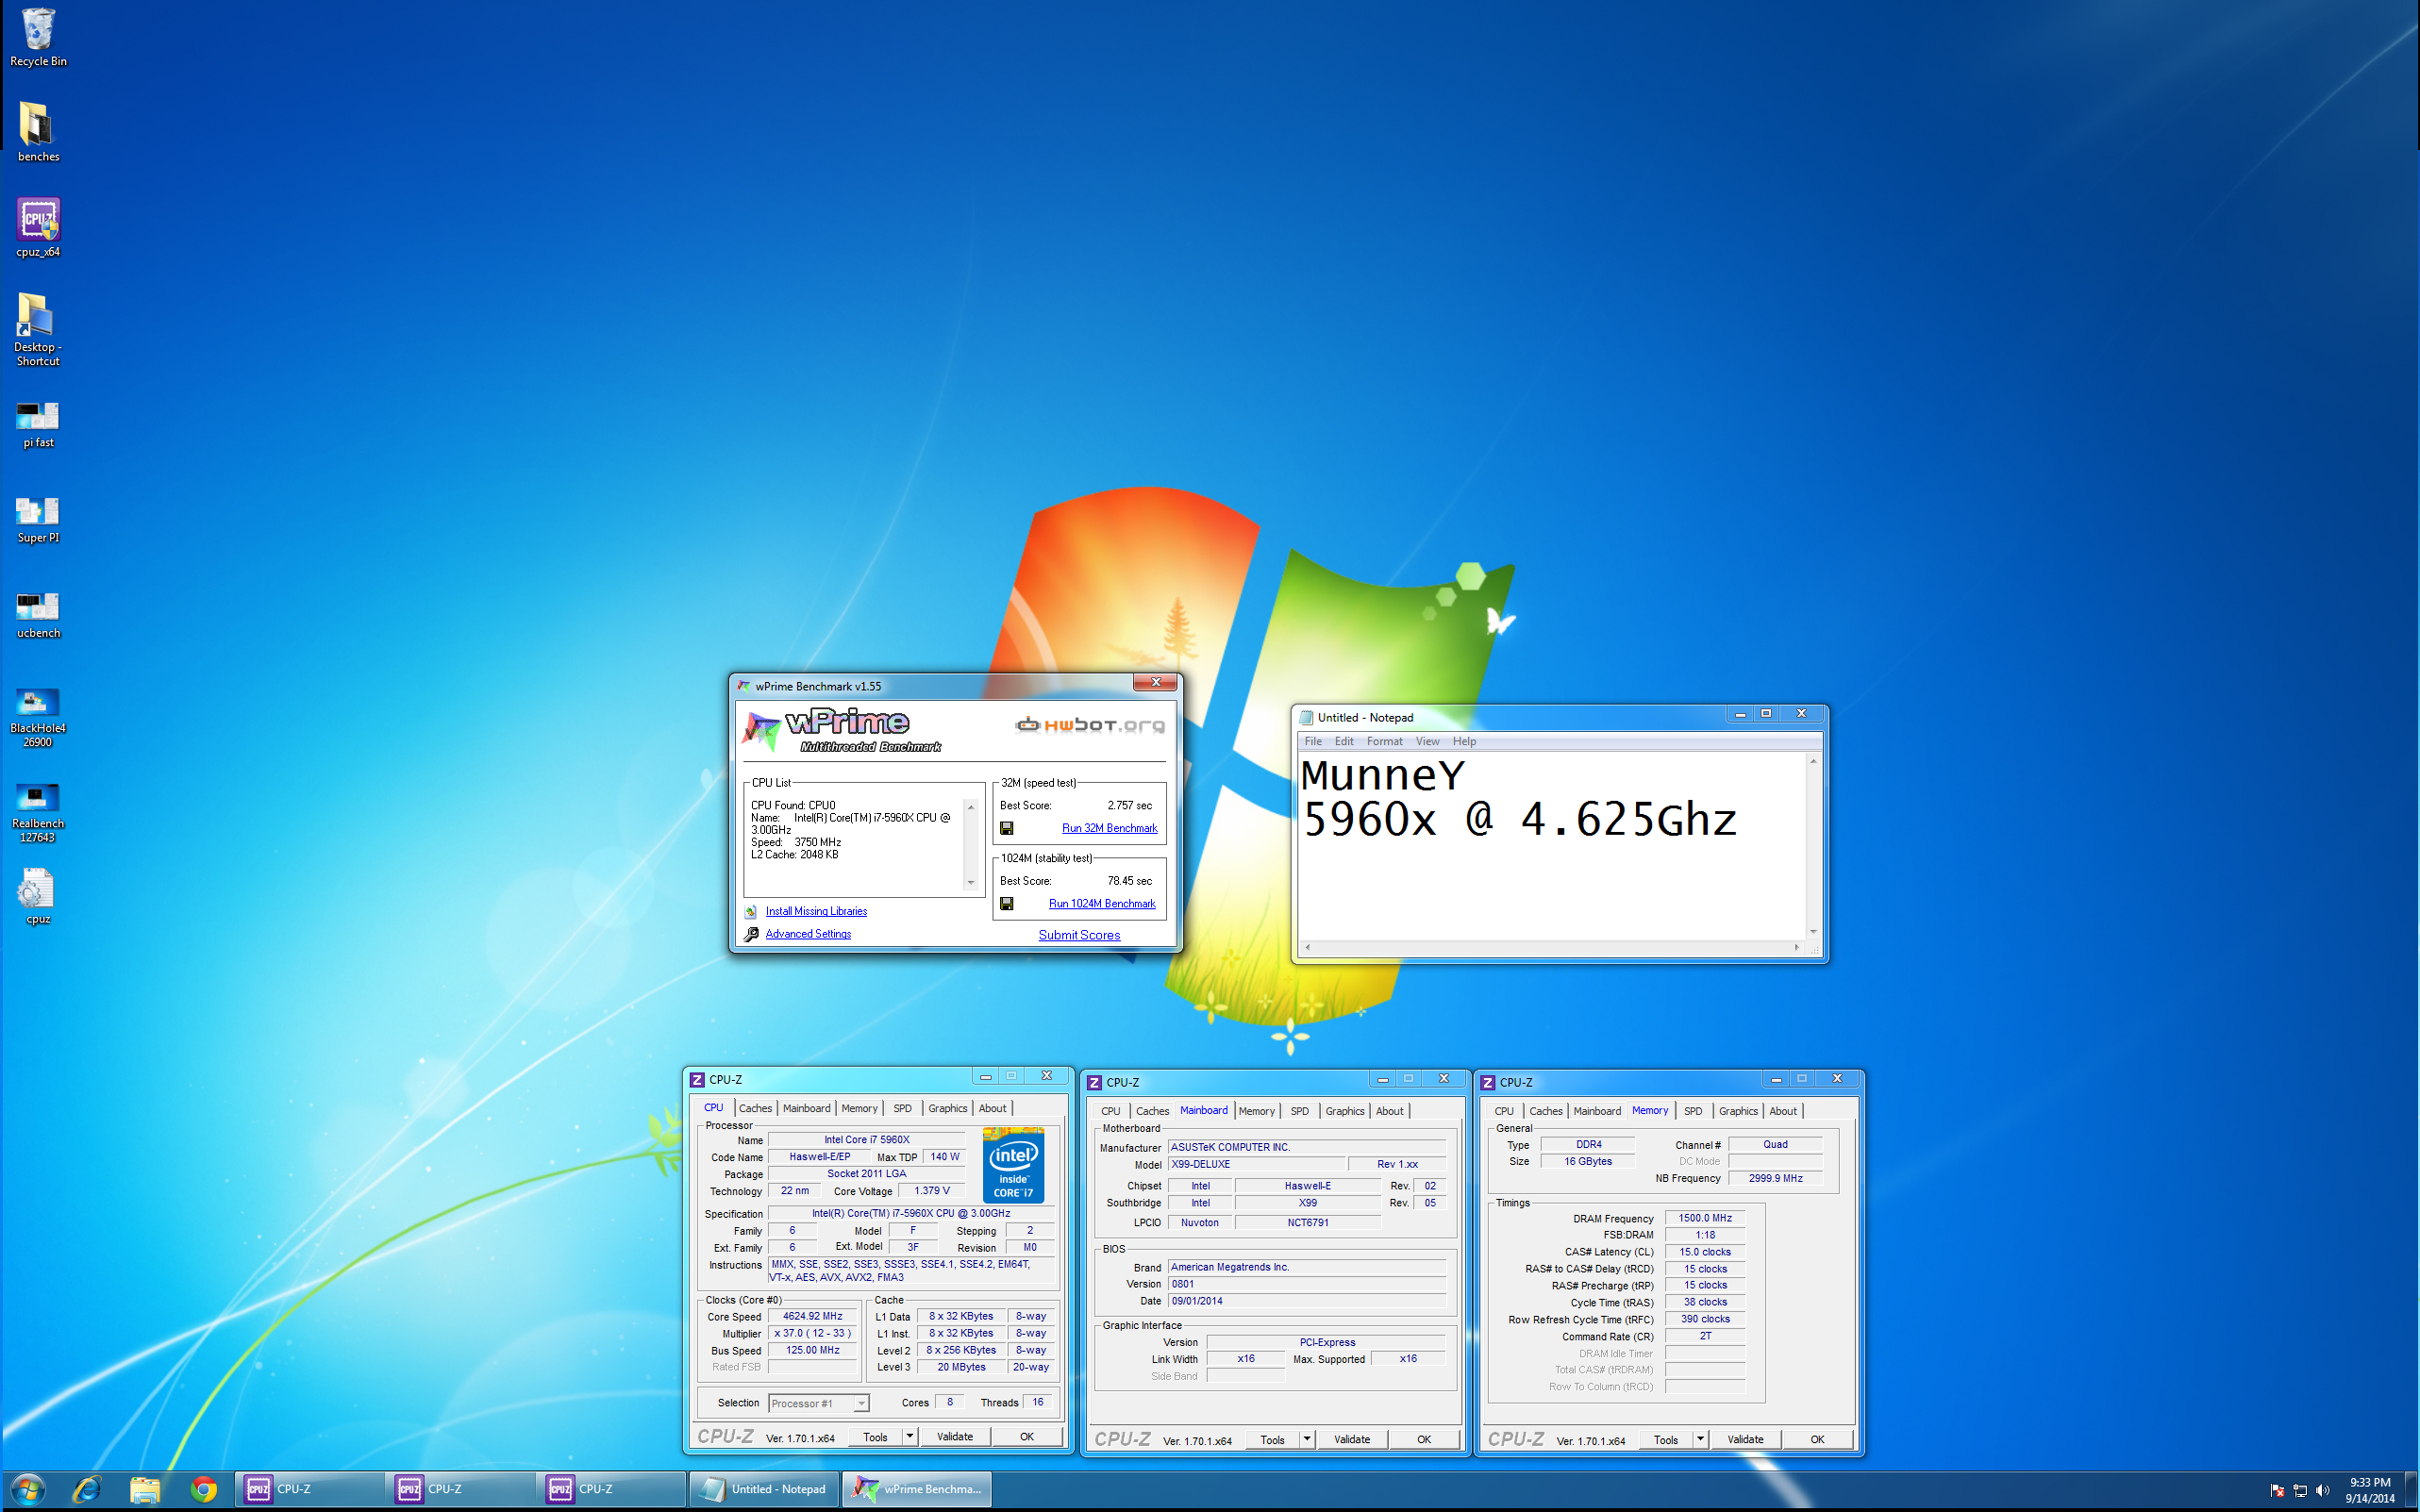Click the DRAM Frequency value 1500.0 MHz
The height and width of the screenshot is (1512, 2420).
tap(1705, 1218)
